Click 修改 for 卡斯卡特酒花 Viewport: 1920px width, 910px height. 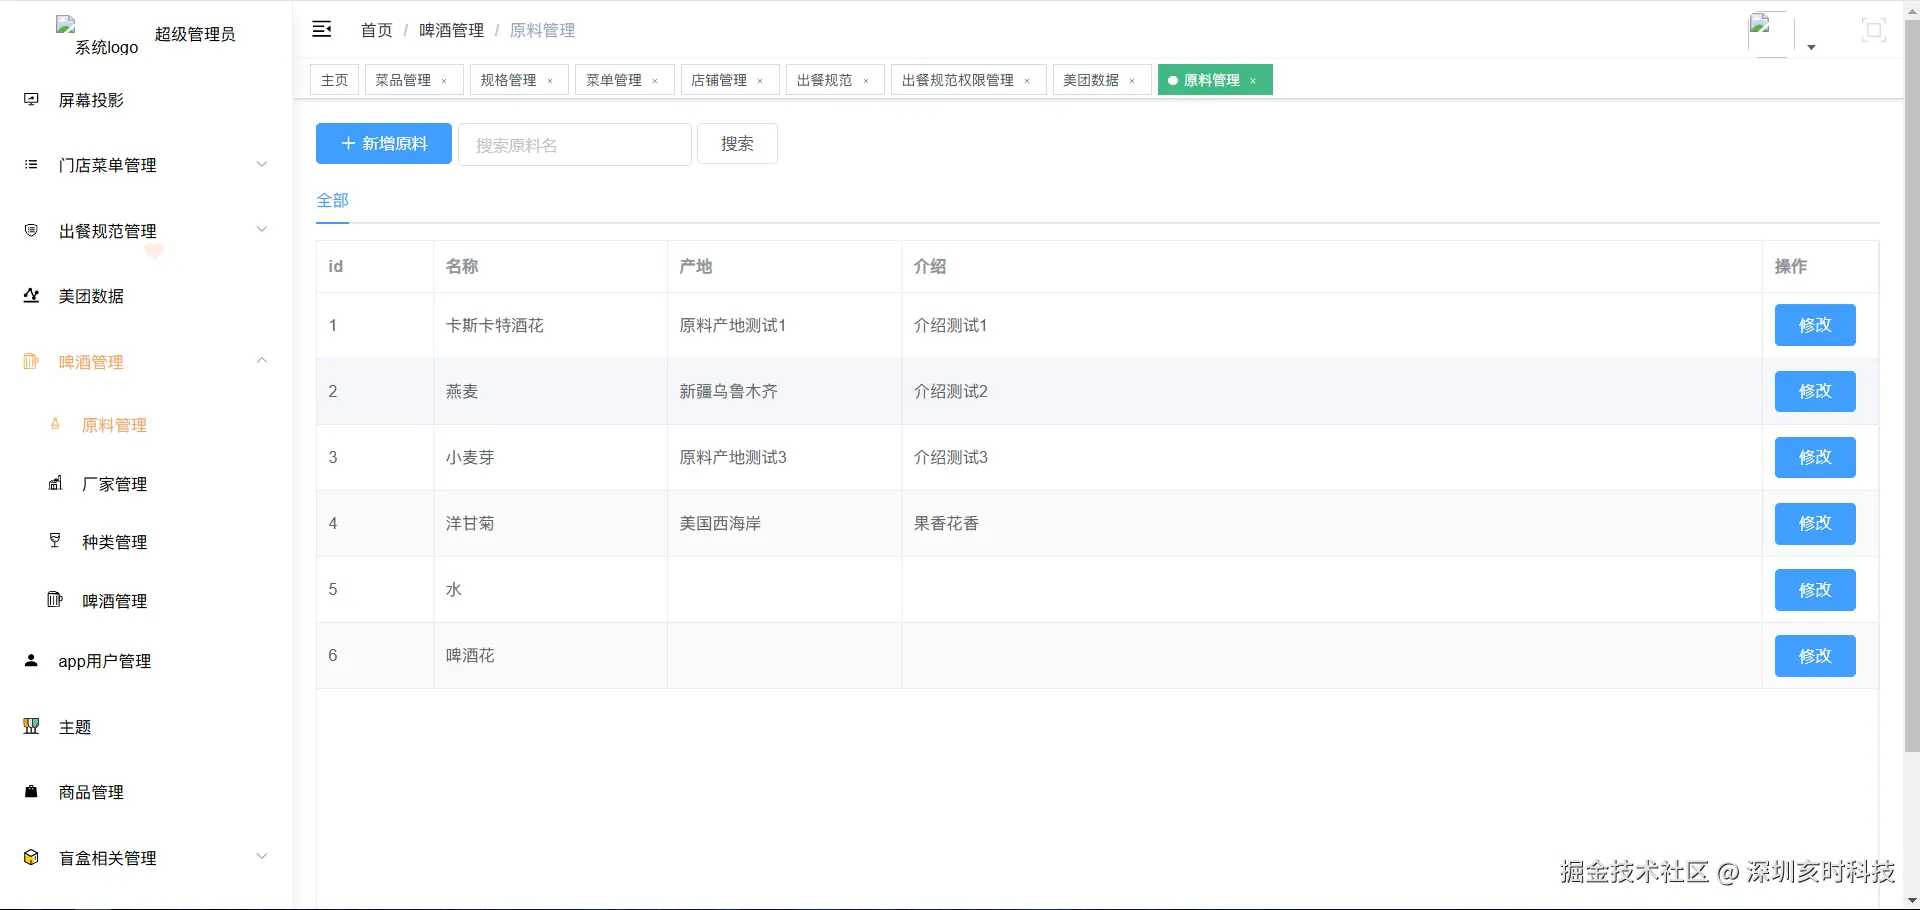tap(1815, 325)
